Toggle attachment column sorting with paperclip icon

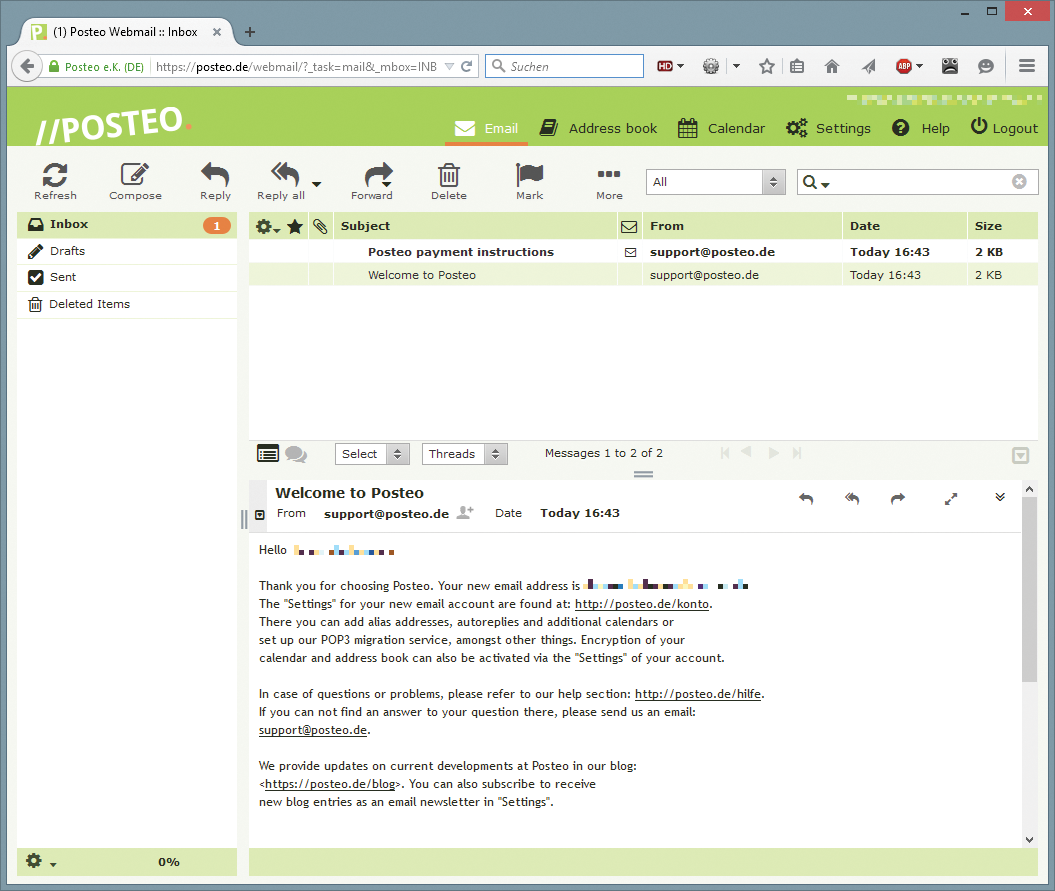(x=319, y=226)
